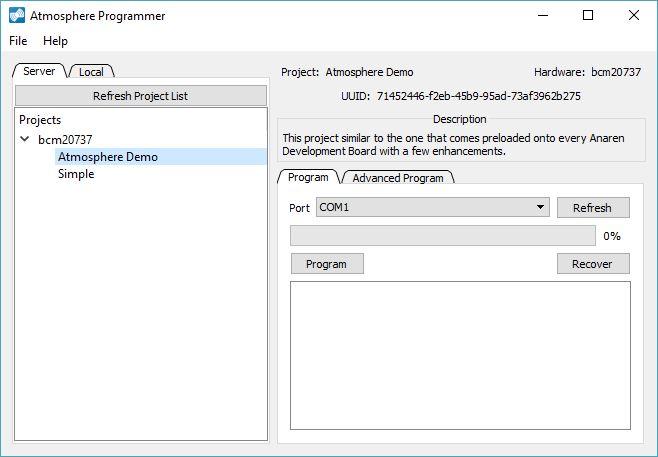658x457 pixels.
Task: Click the Atmosphere Programmer app icon
Action: 16,16
